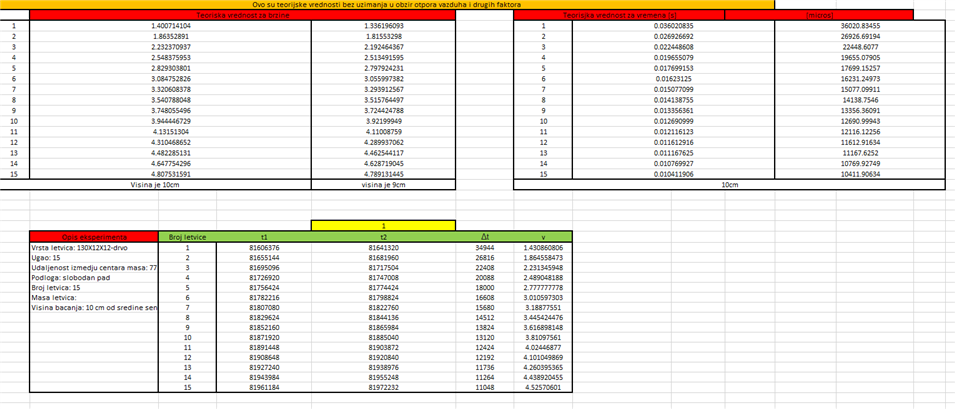
Task: Select the green 't2' column header
Action: pos(383,237)
